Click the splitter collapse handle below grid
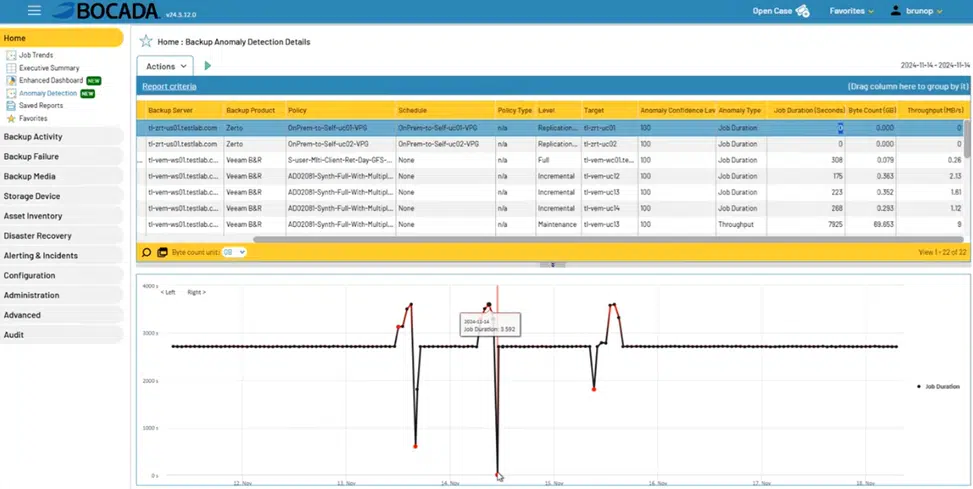 [x=553, y=265]
